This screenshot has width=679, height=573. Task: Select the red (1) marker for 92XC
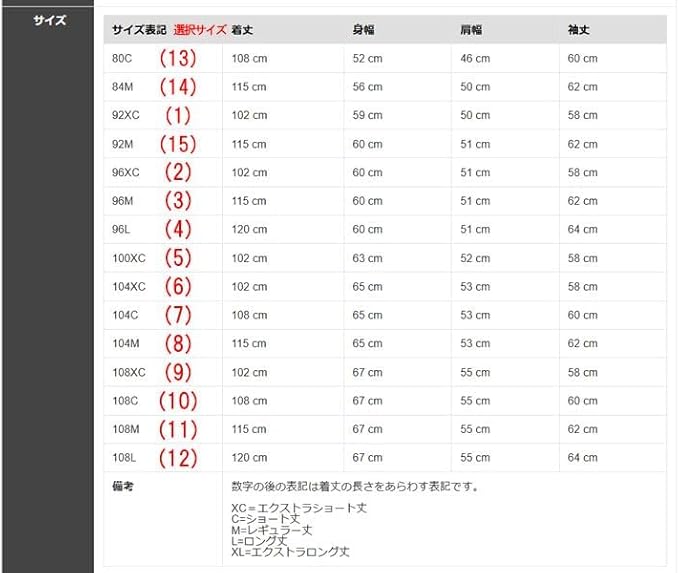178,115
